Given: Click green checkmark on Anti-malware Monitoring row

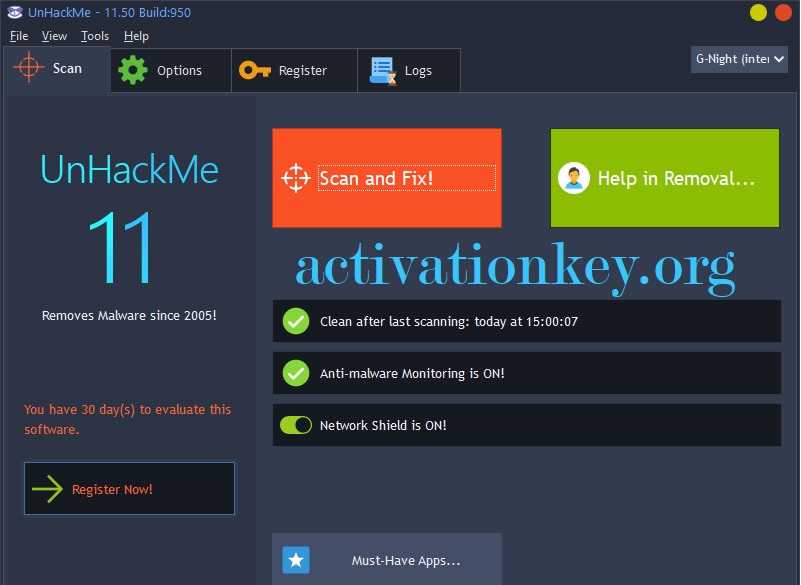Looking at the screenshot, I should 295,373.
